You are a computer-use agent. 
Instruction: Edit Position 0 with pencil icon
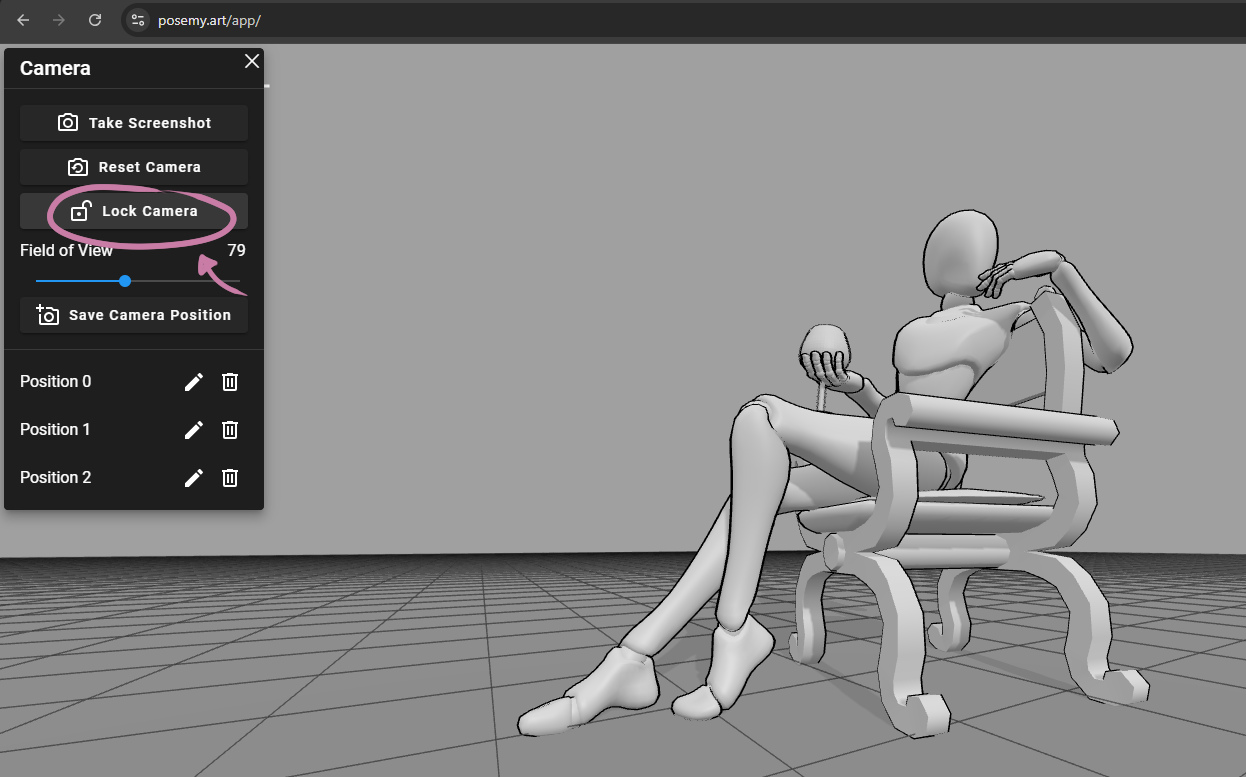(194, 382)
